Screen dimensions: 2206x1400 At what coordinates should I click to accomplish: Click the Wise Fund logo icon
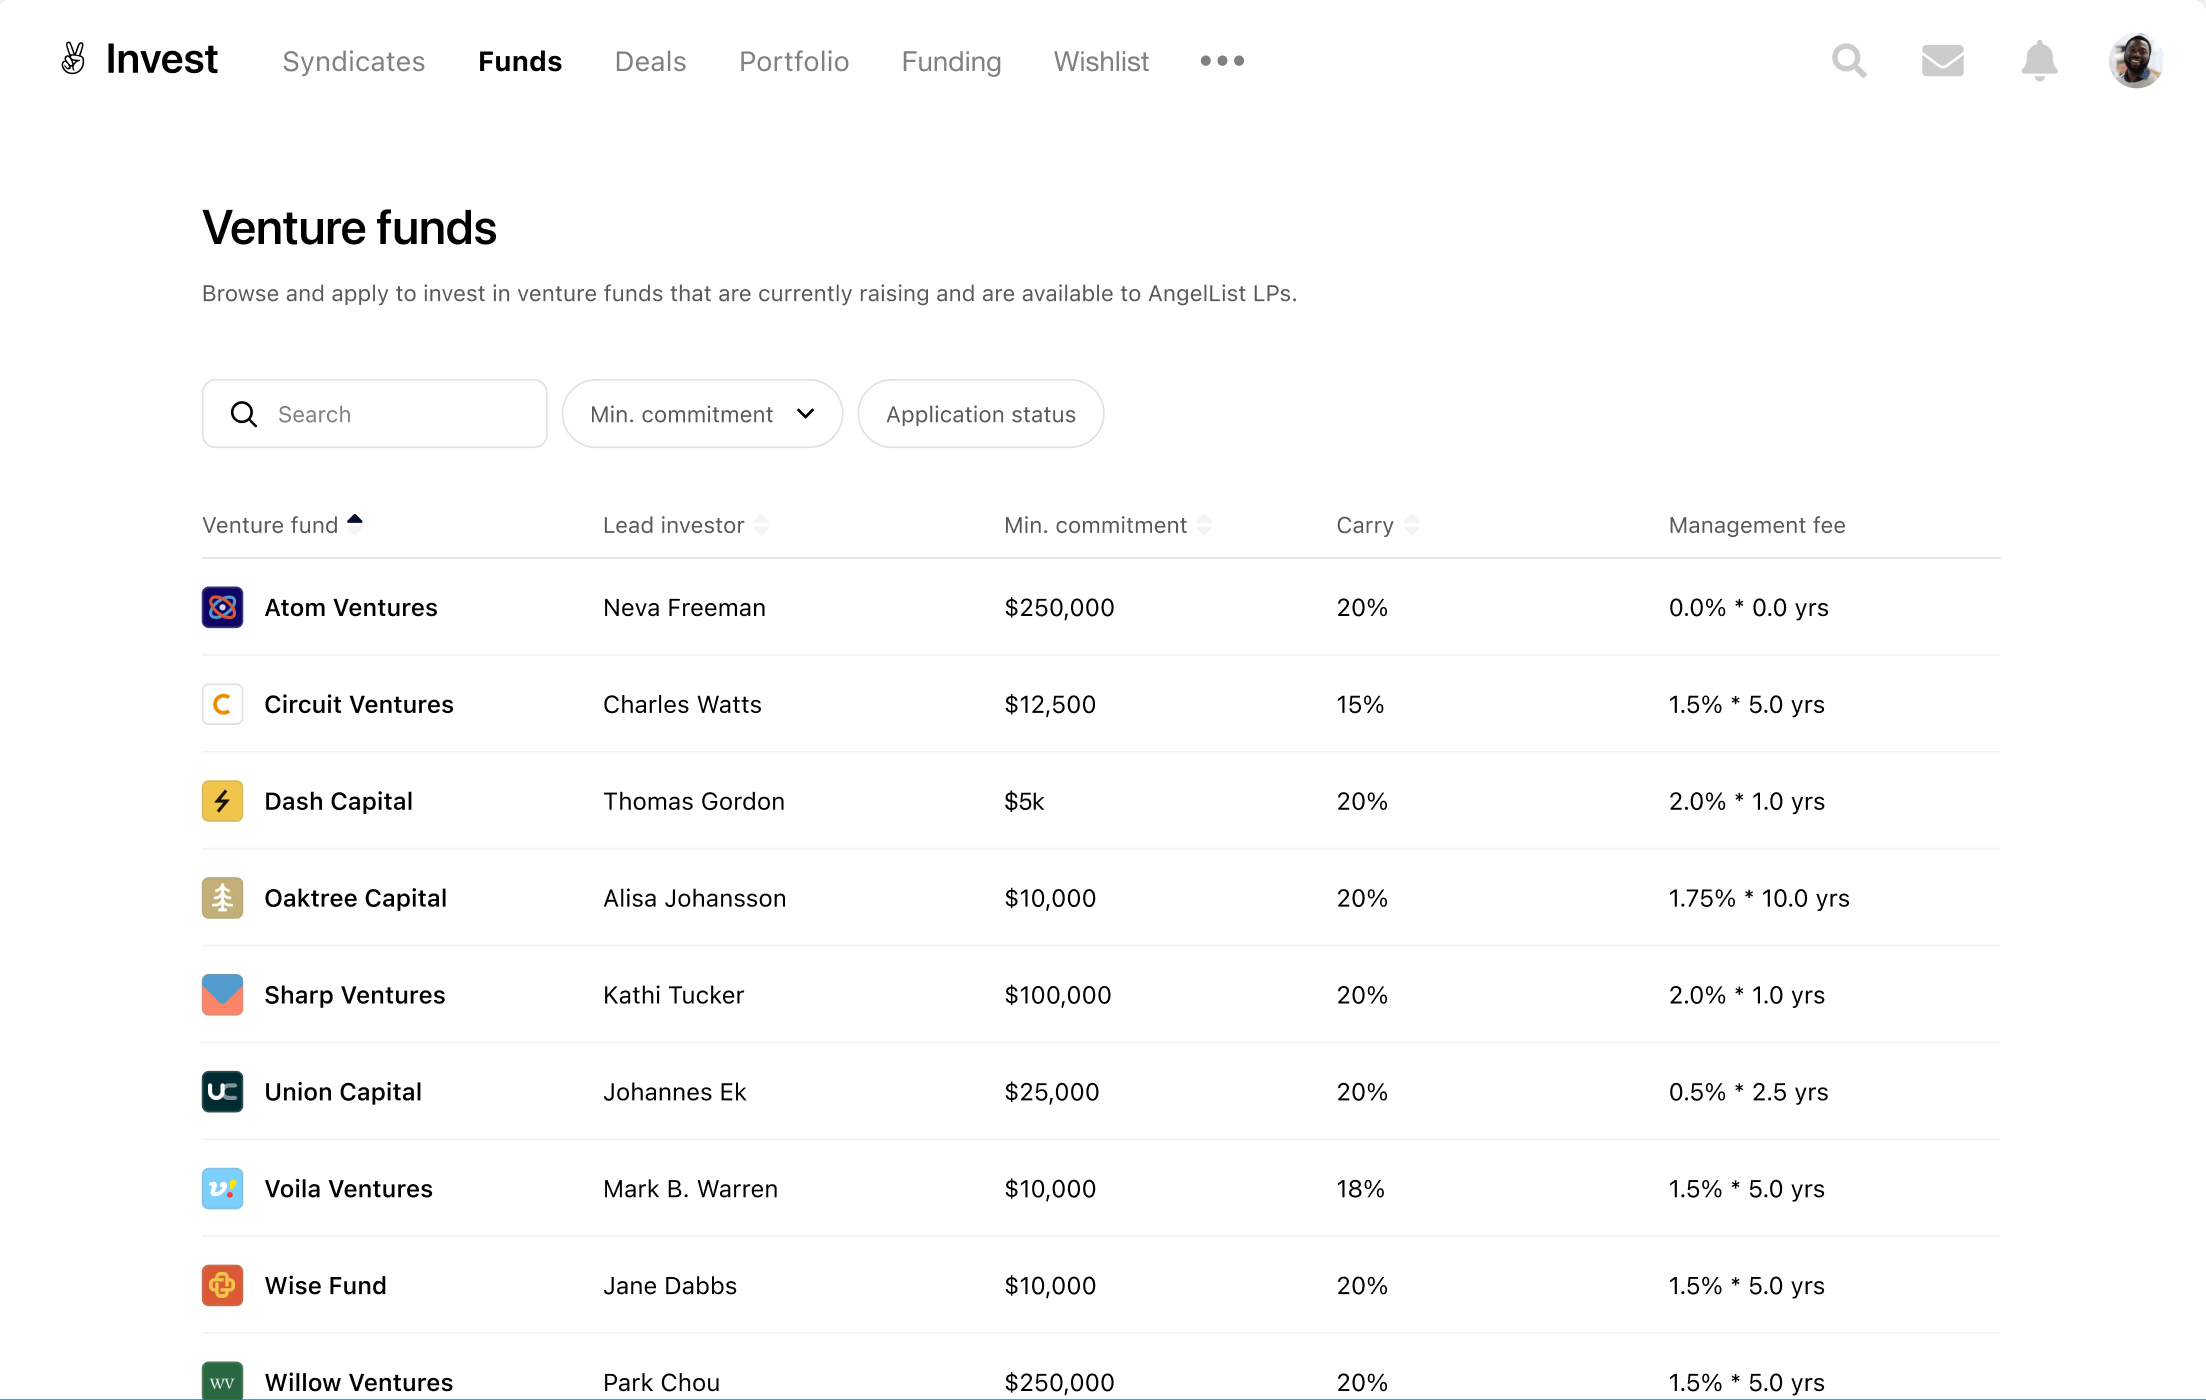(x=222, y=1286)
